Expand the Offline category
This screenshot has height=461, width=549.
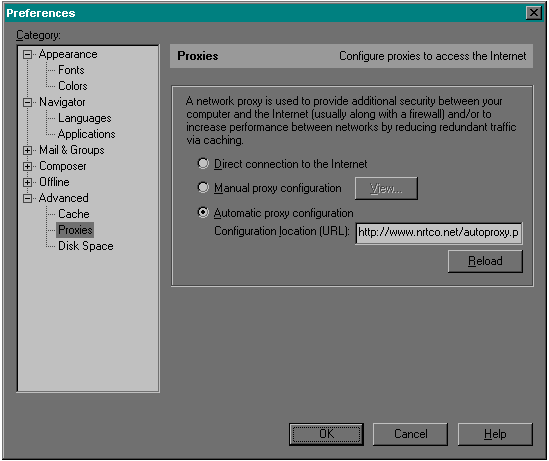point(27,182)
